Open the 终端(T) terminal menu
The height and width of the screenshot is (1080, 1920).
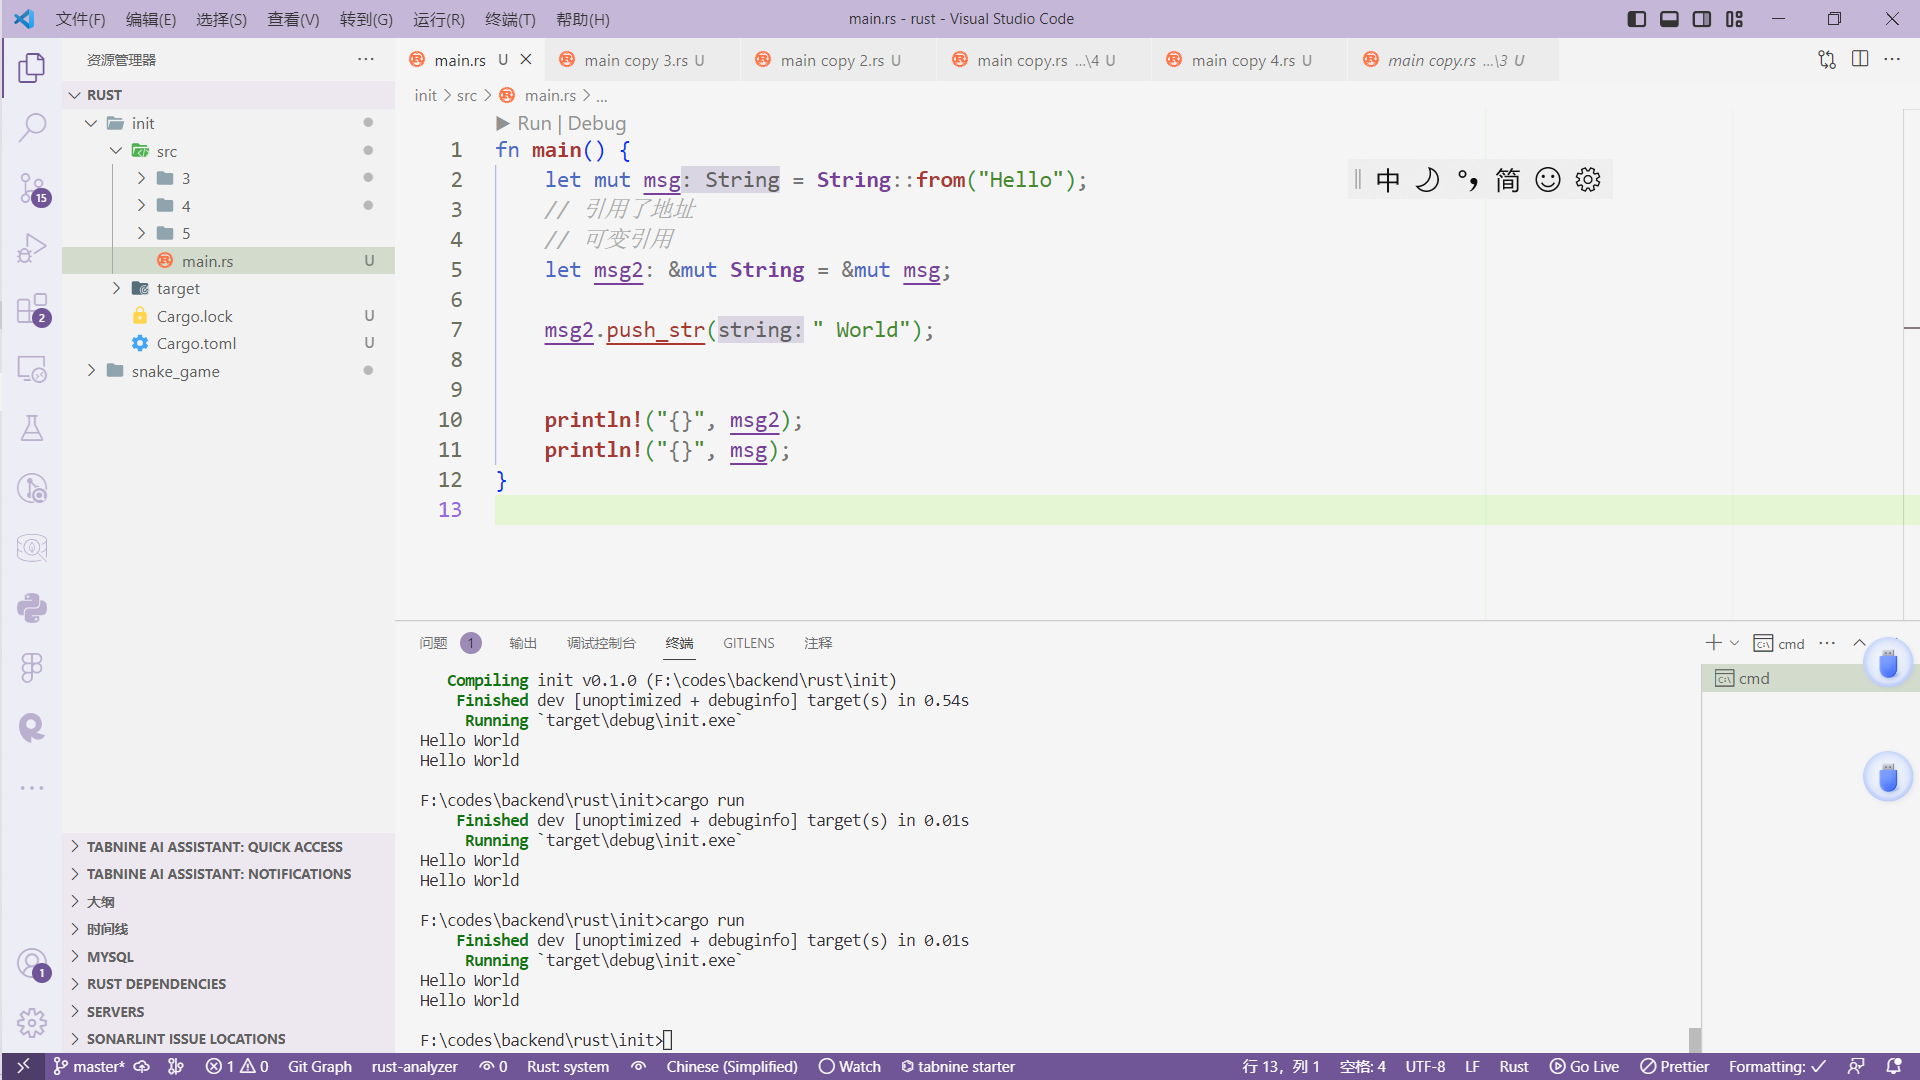[510, 19]
